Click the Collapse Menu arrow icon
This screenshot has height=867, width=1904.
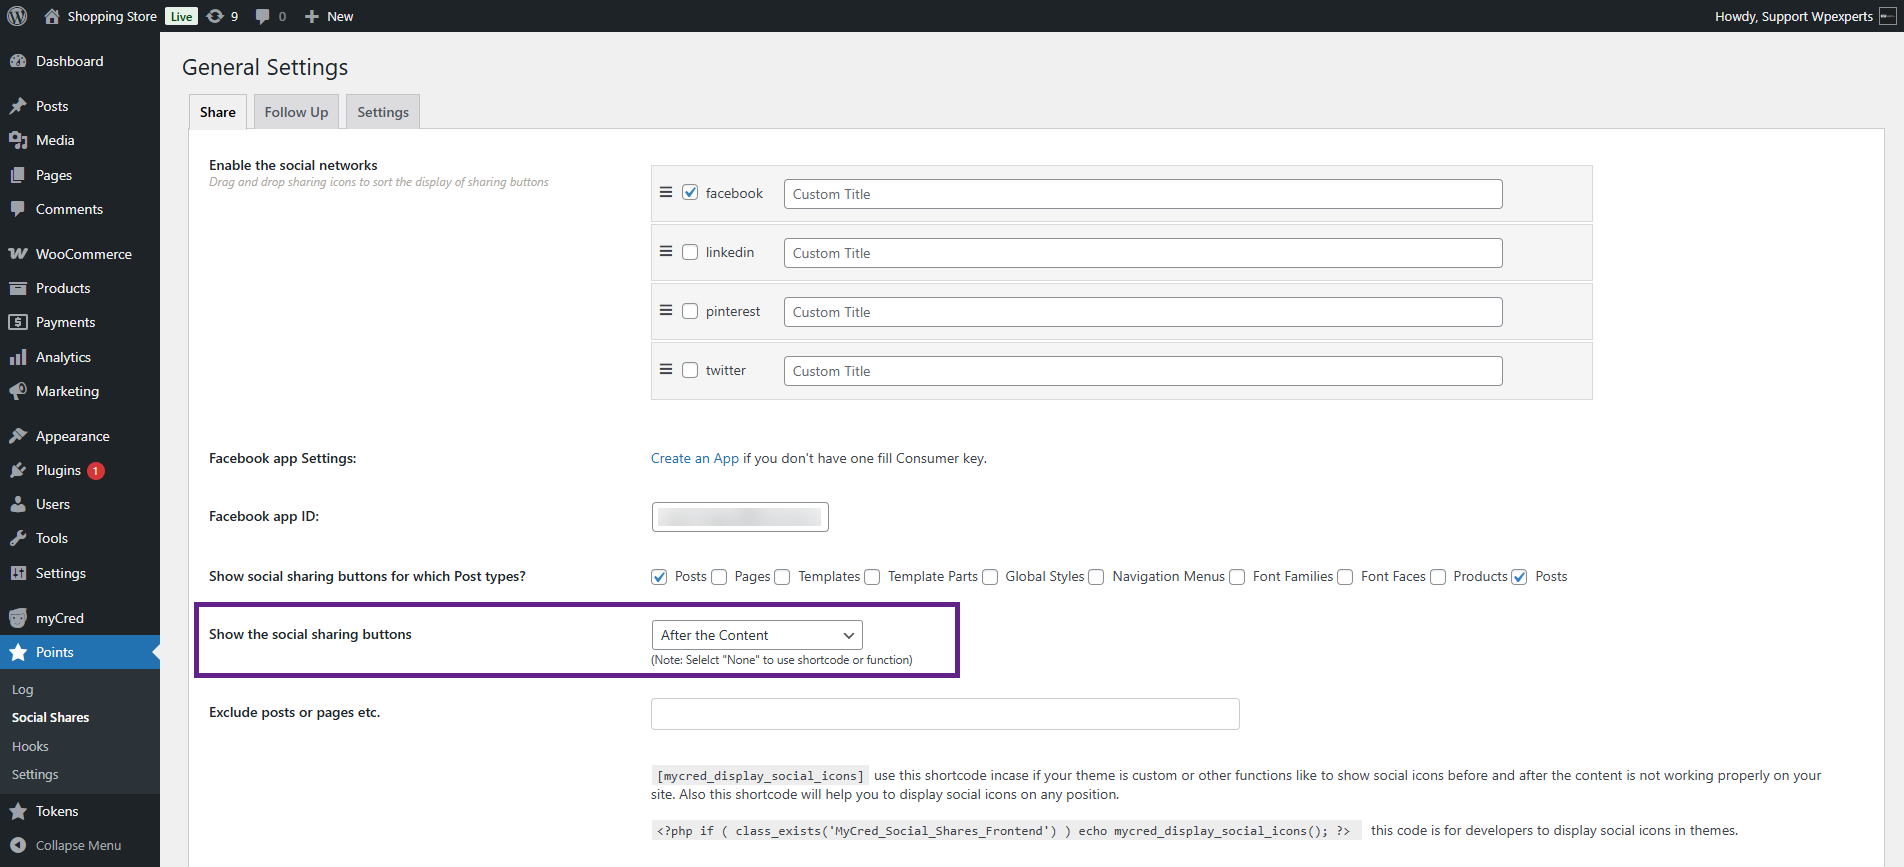pyautogui.click(x=18, y=845)
